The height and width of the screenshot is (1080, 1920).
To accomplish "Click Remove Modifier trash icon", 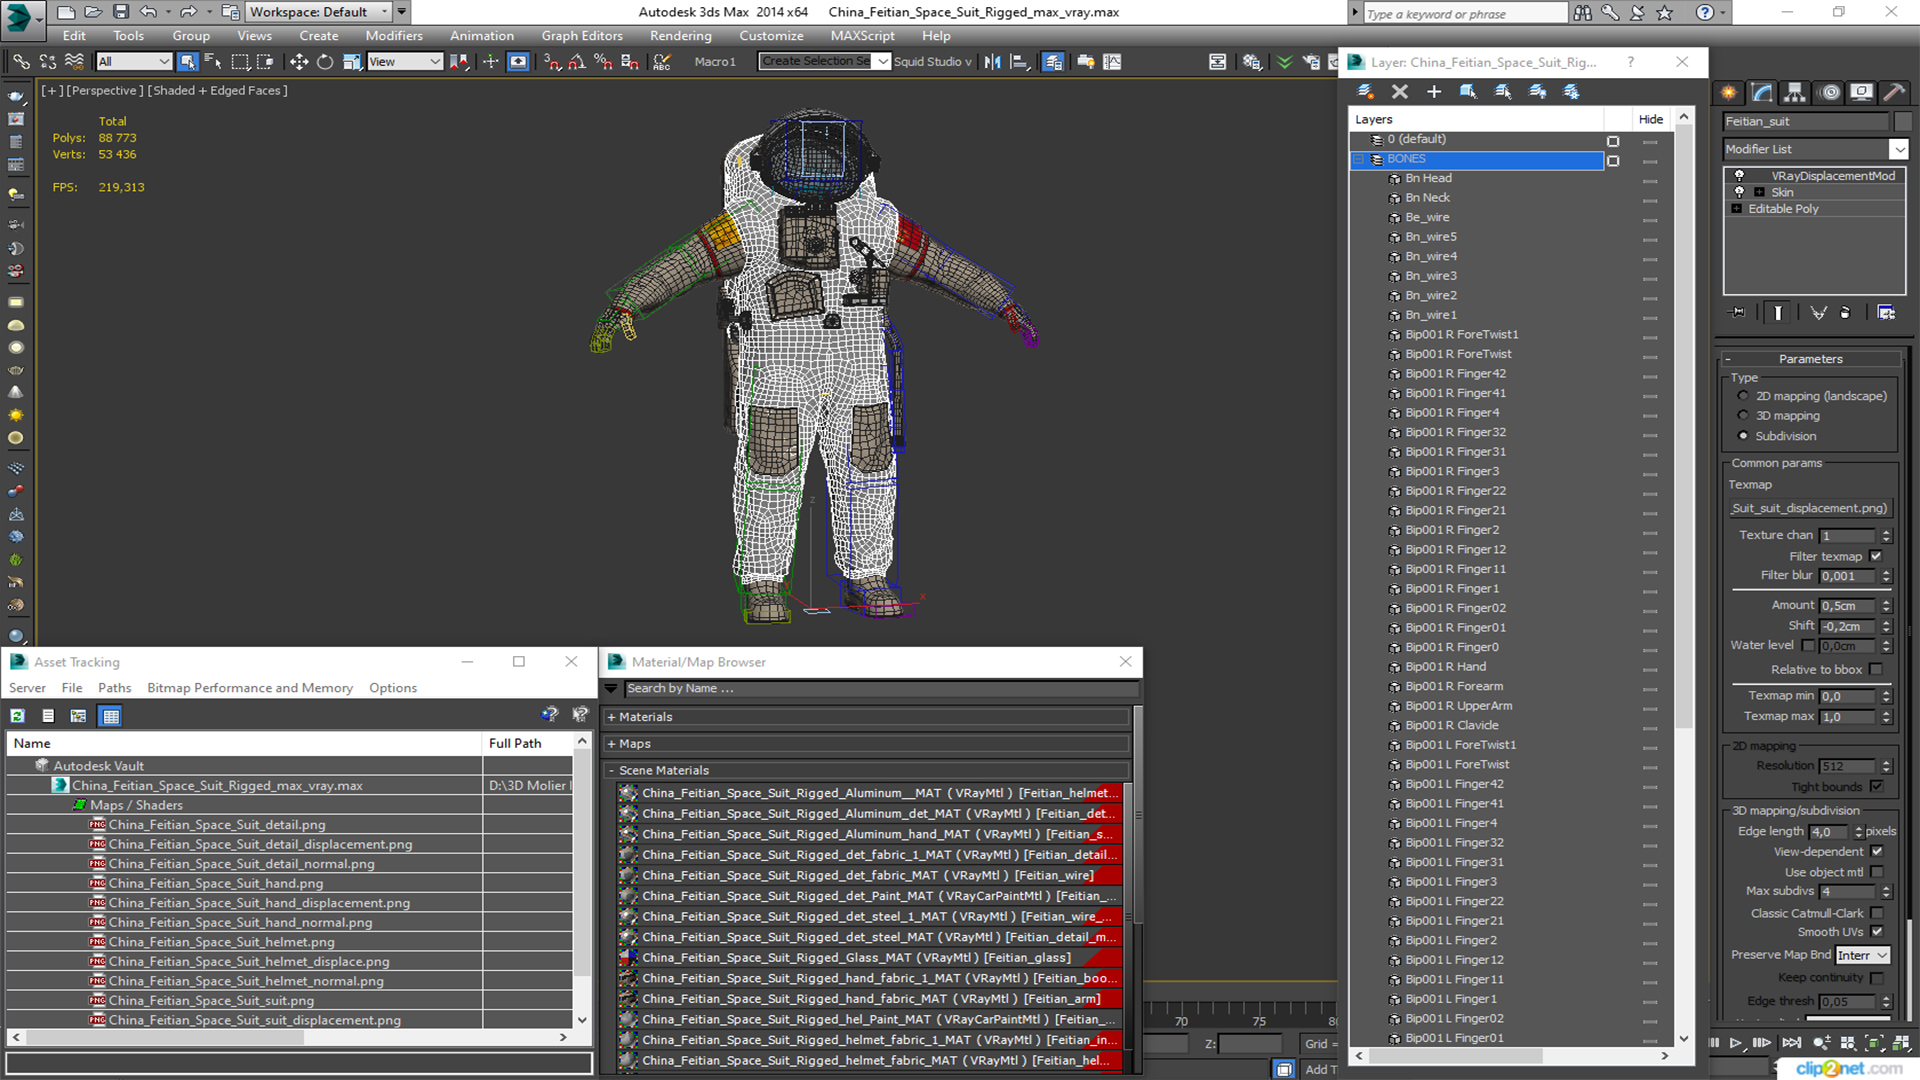I will point(1845,313).
